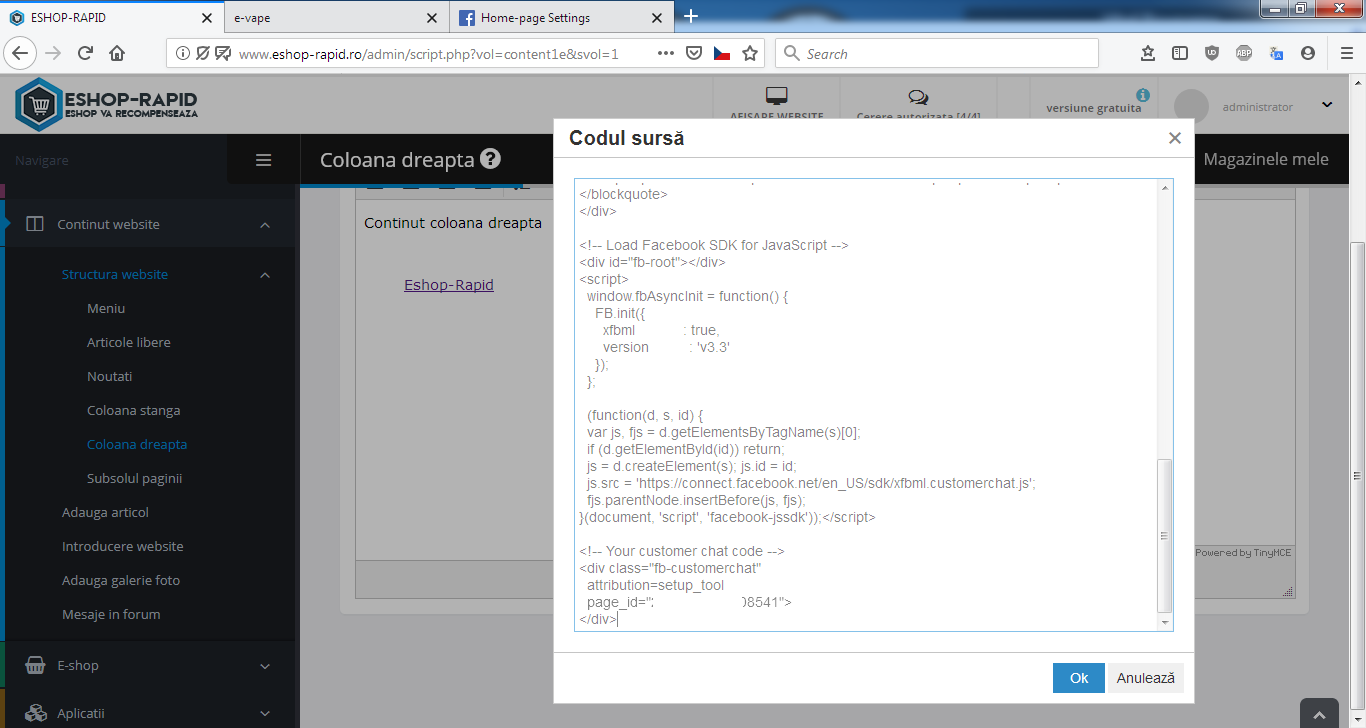Click Afisare website monitor icon
Screen dimensions: 1366x728
[777, 97]
